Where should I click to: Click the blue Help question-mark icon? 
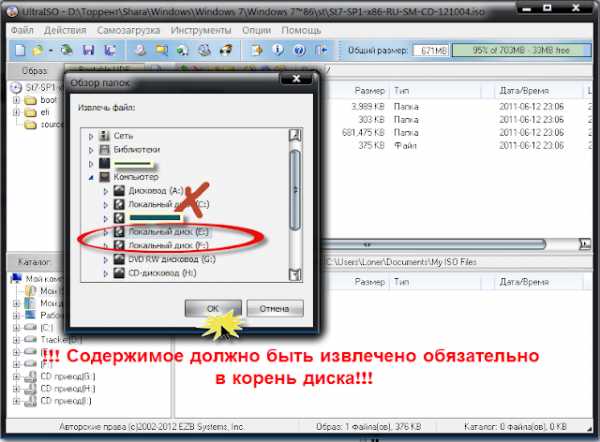(x=300, y=50)
